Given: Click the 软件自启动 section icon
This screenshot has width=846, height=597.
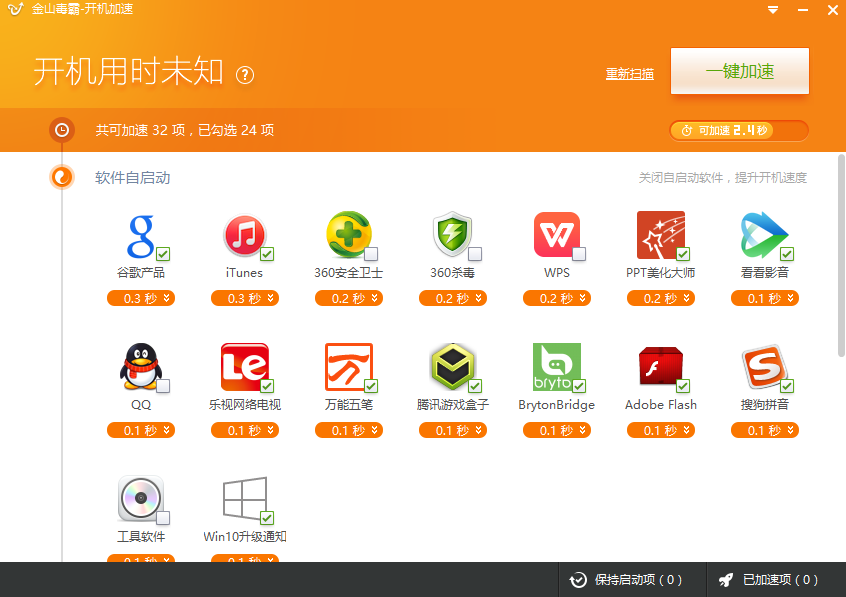Looking at the screenshot, I should (62, 177).
